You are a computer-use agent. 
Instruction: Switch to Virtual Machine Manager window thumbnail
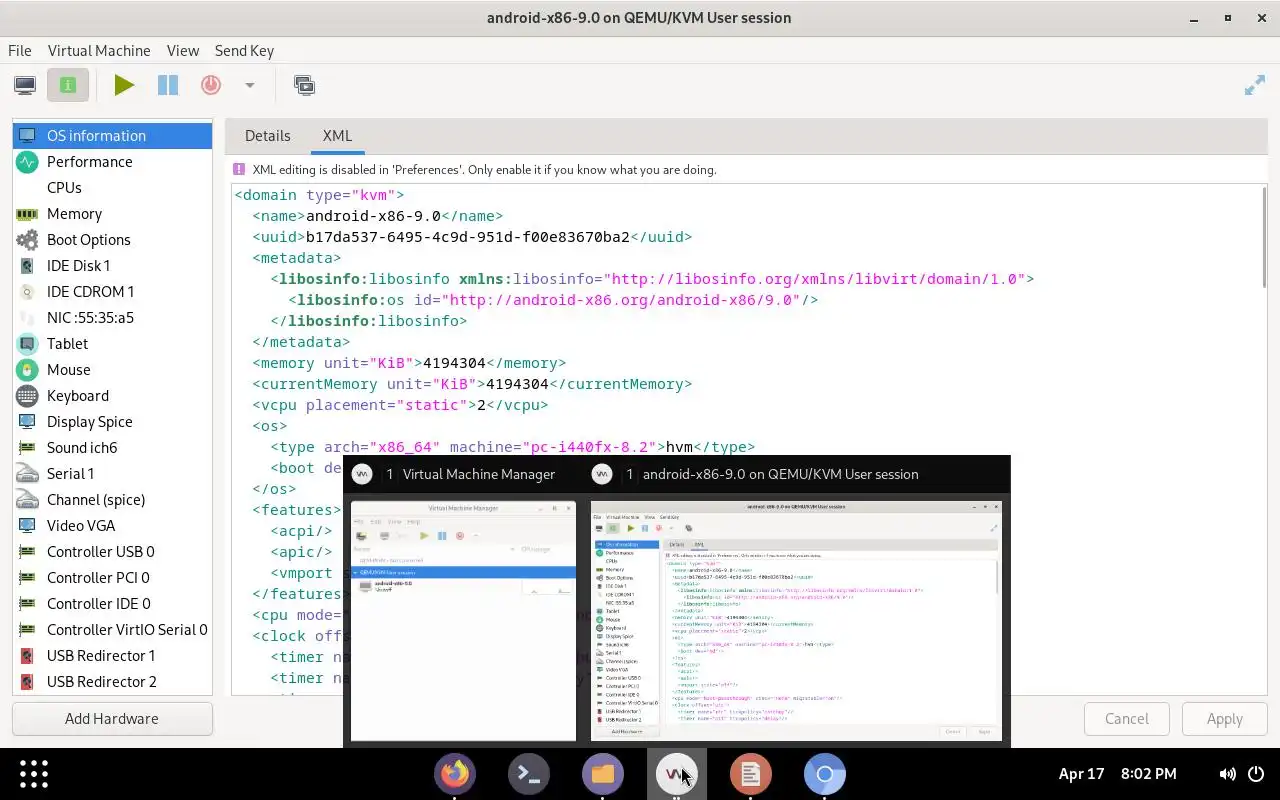pos(463,620)
